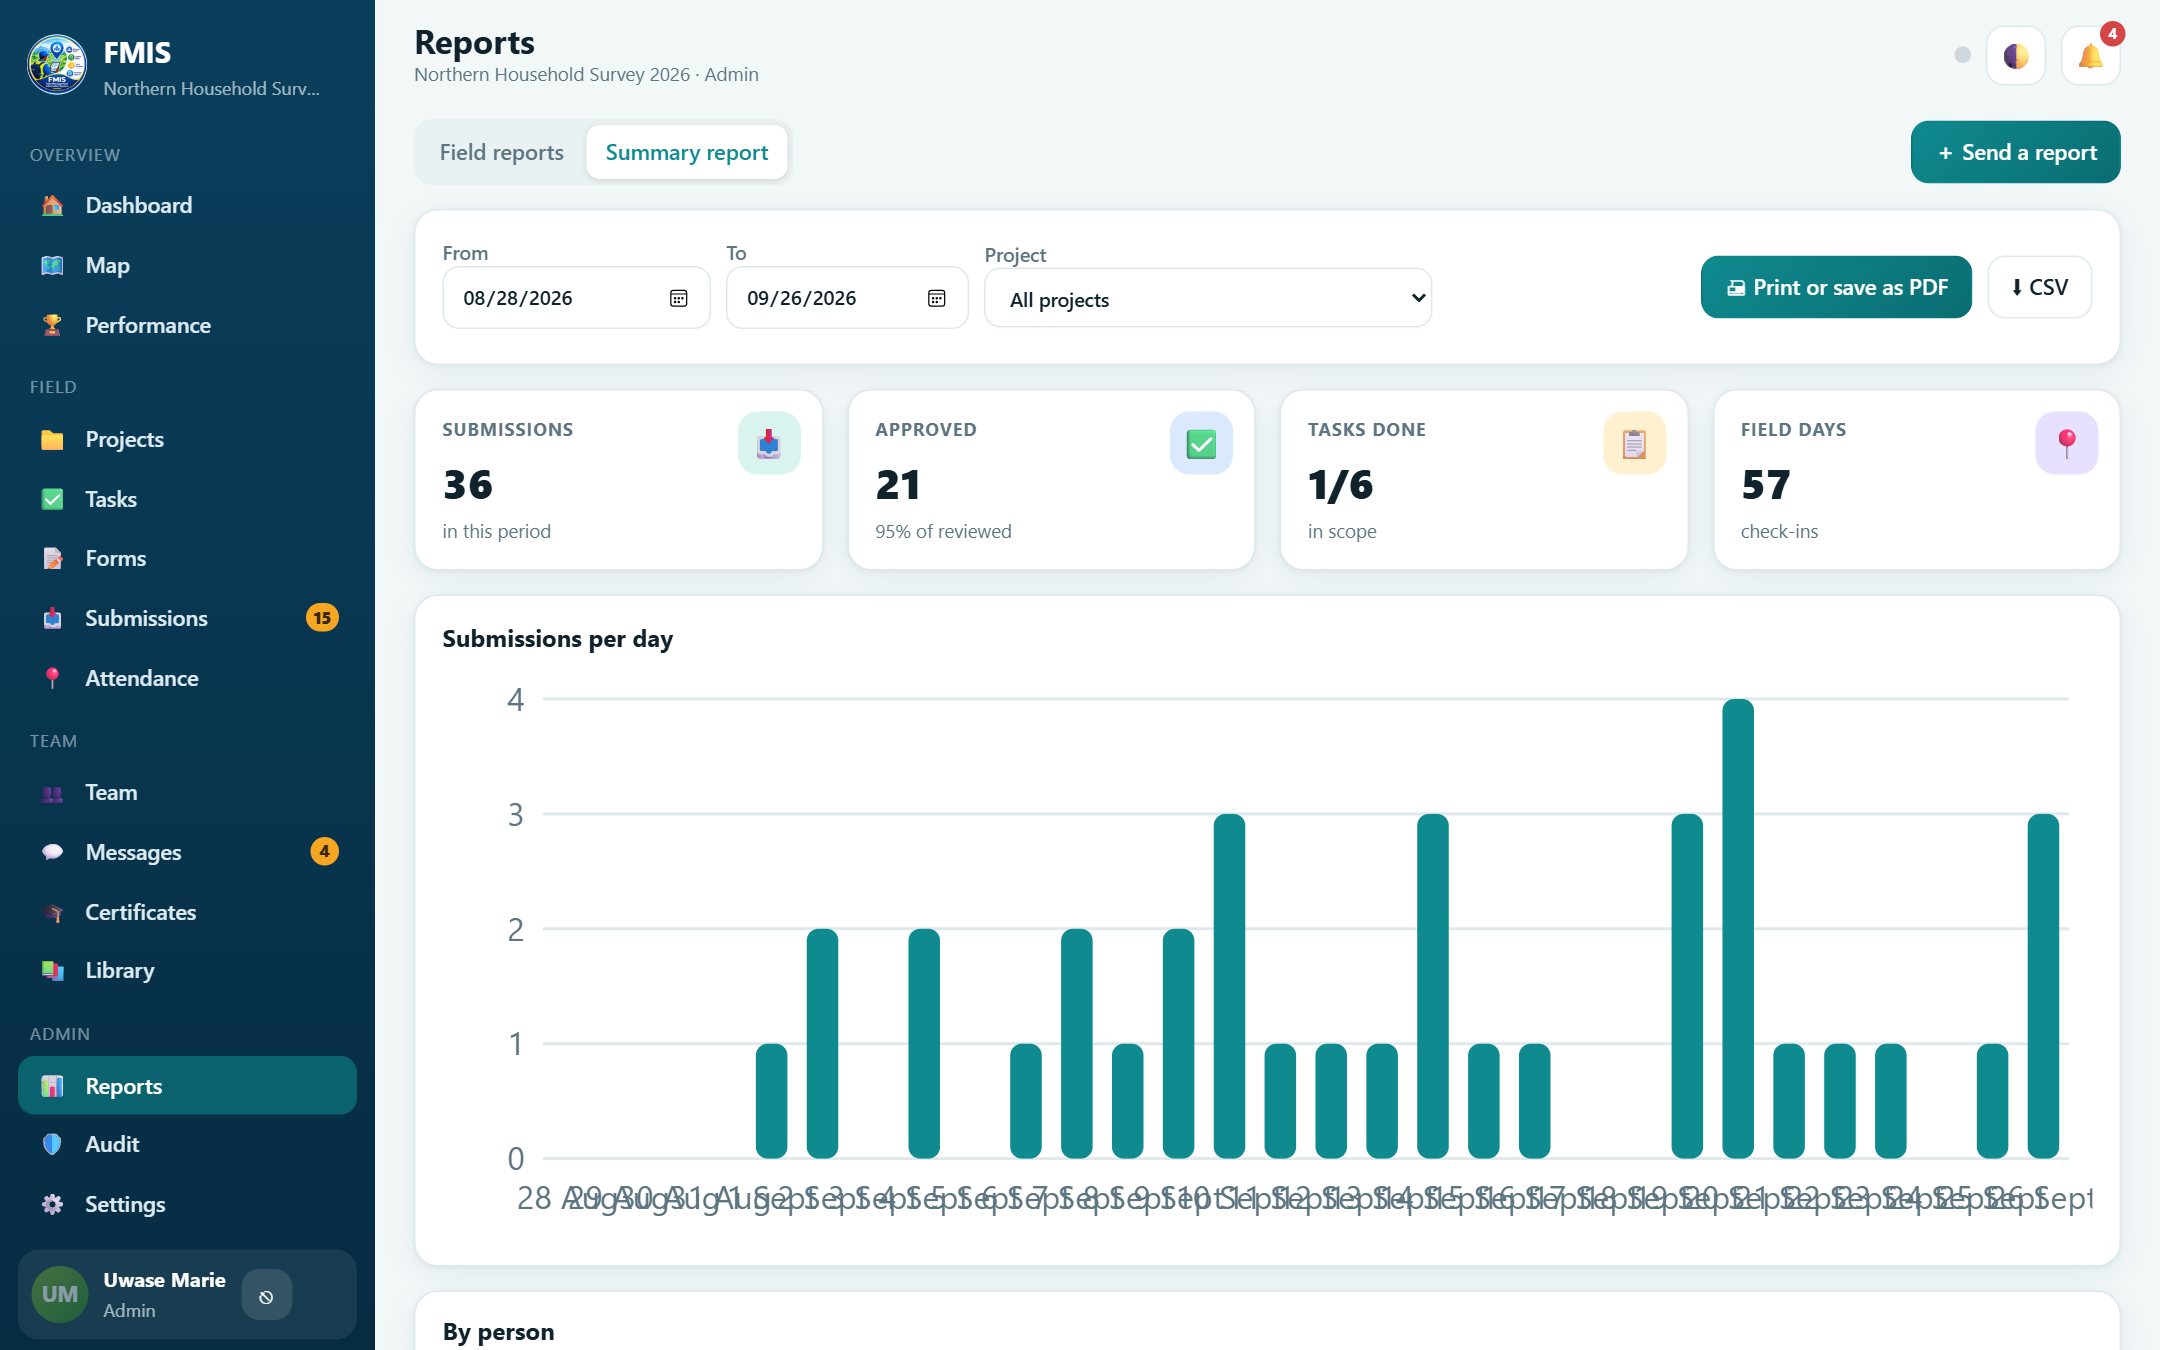Open Messages in sidebar

187,852
